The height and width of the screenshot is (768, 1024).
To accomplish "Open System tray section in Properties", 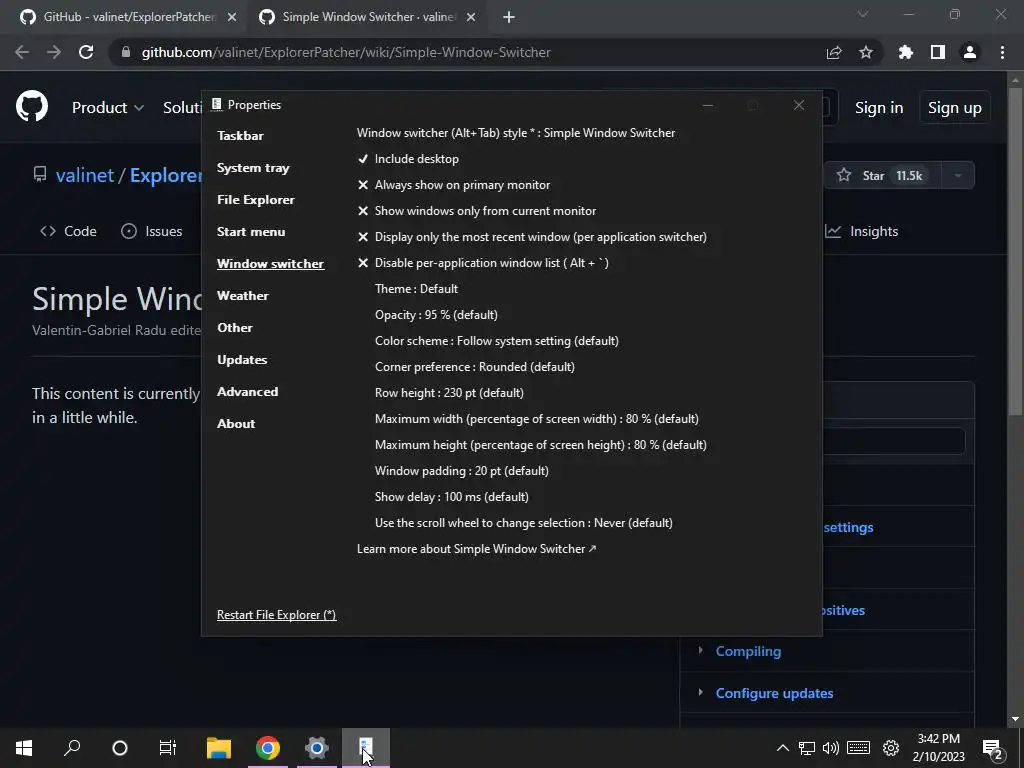I will (253, 168).
